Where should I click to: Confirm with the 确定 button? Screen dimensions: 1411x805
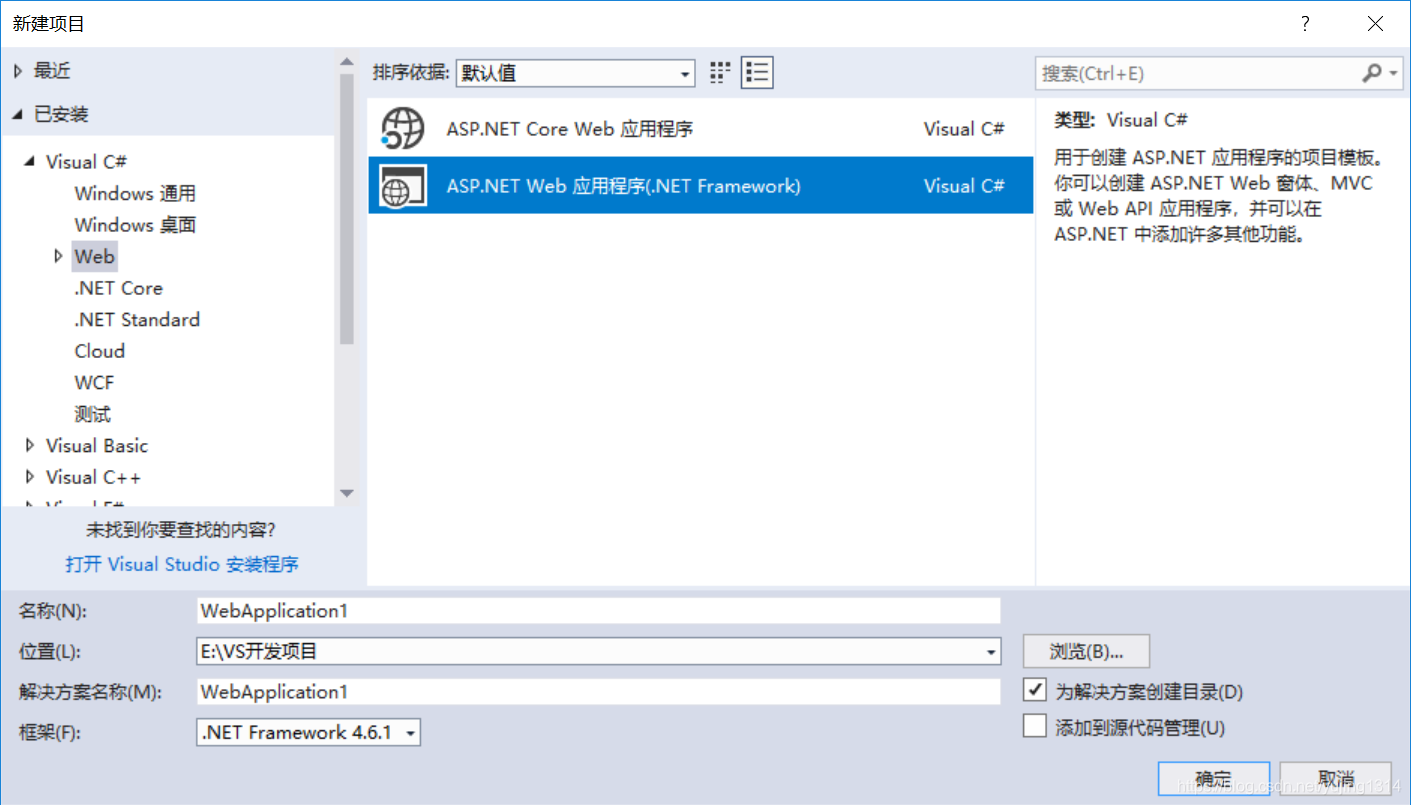click(1214, 779)
